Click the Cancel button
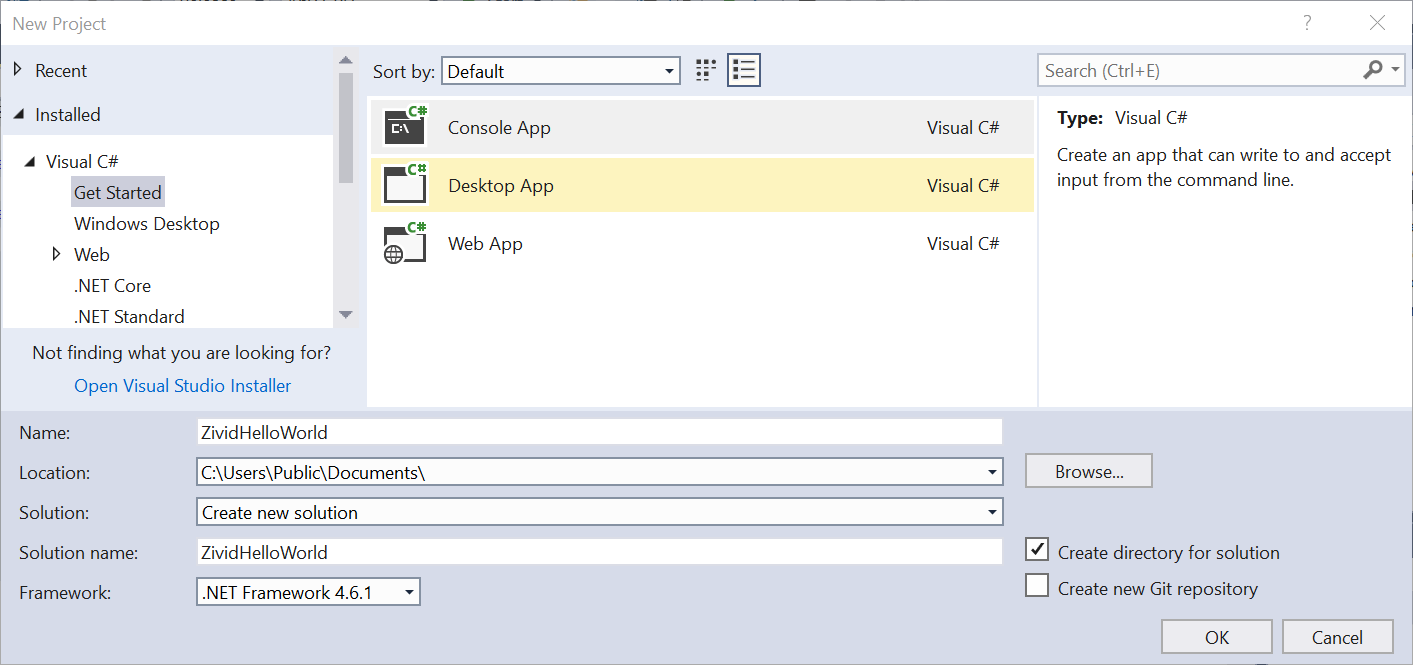 click(1337, 637)
